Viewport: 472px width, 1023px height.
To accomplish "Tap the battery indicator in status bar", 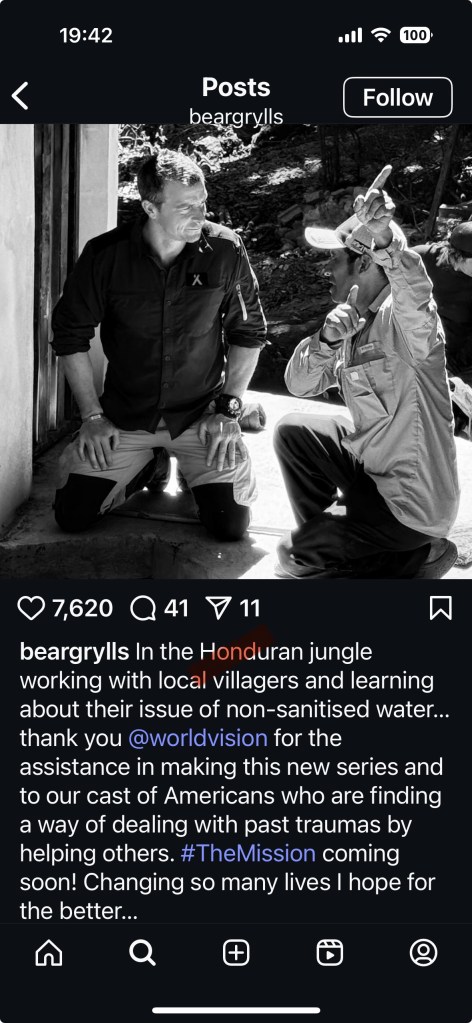I will pyautogui.click(x=416, y=35).
